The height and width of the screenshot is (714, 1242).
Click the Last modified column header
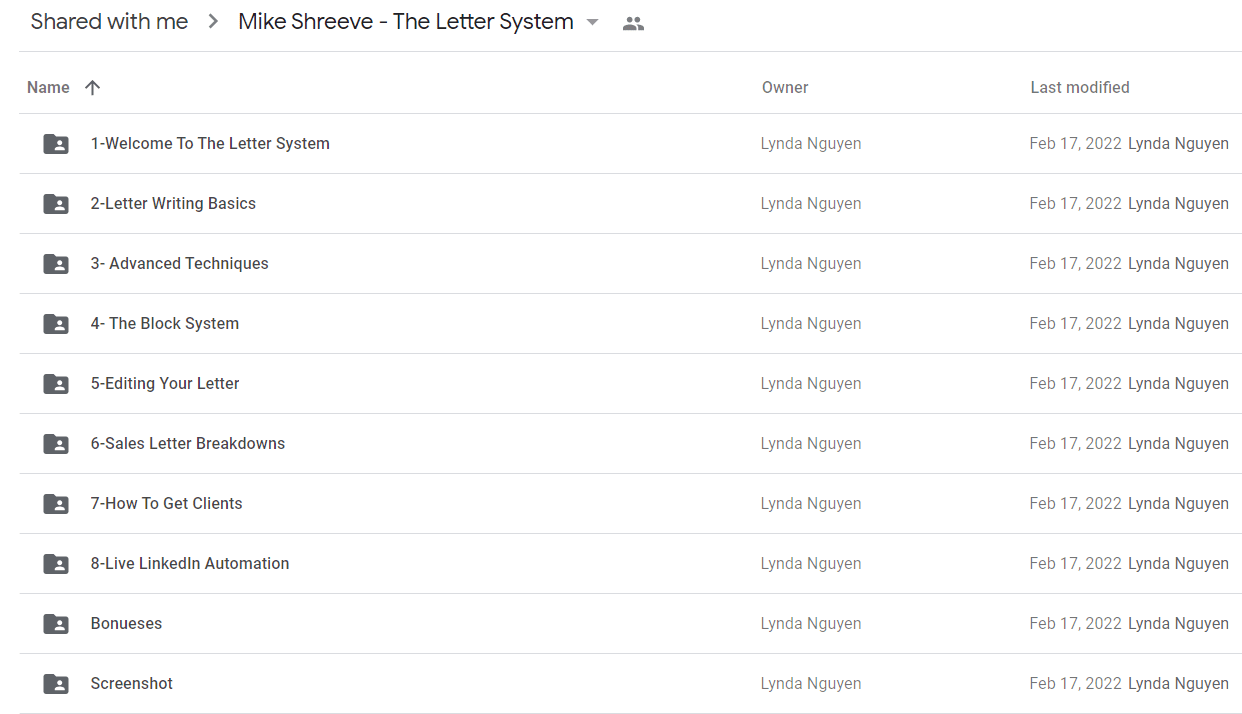[1080, 87]
